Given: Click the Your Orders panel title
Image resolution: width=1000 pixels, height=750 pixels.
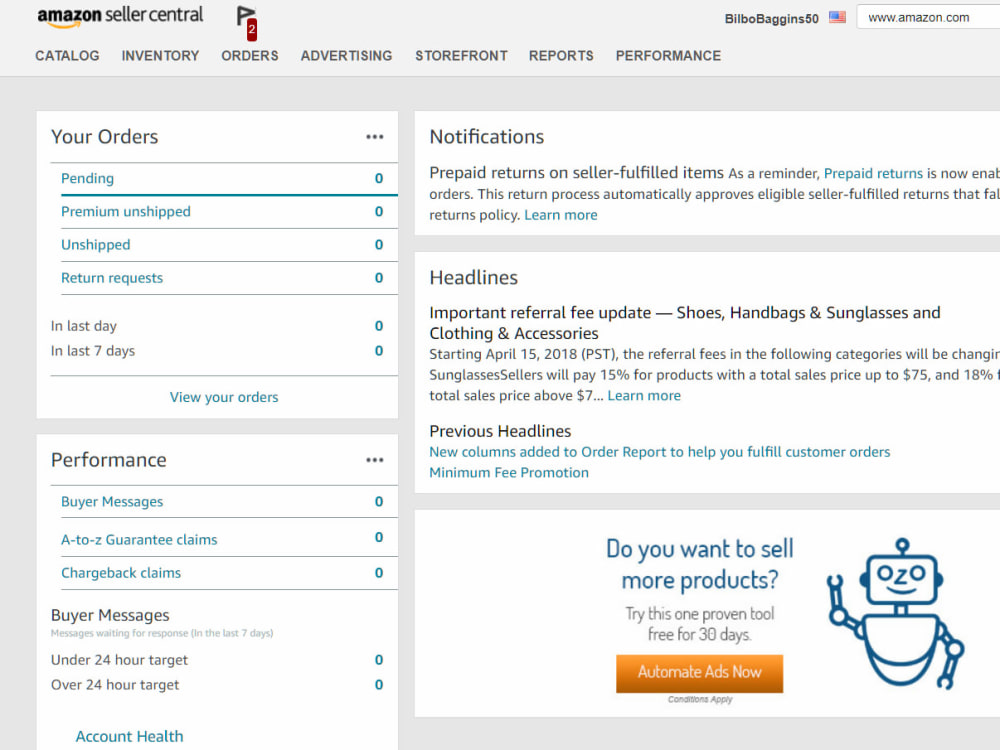Looking at the screenshot, I should coord(105,137).
